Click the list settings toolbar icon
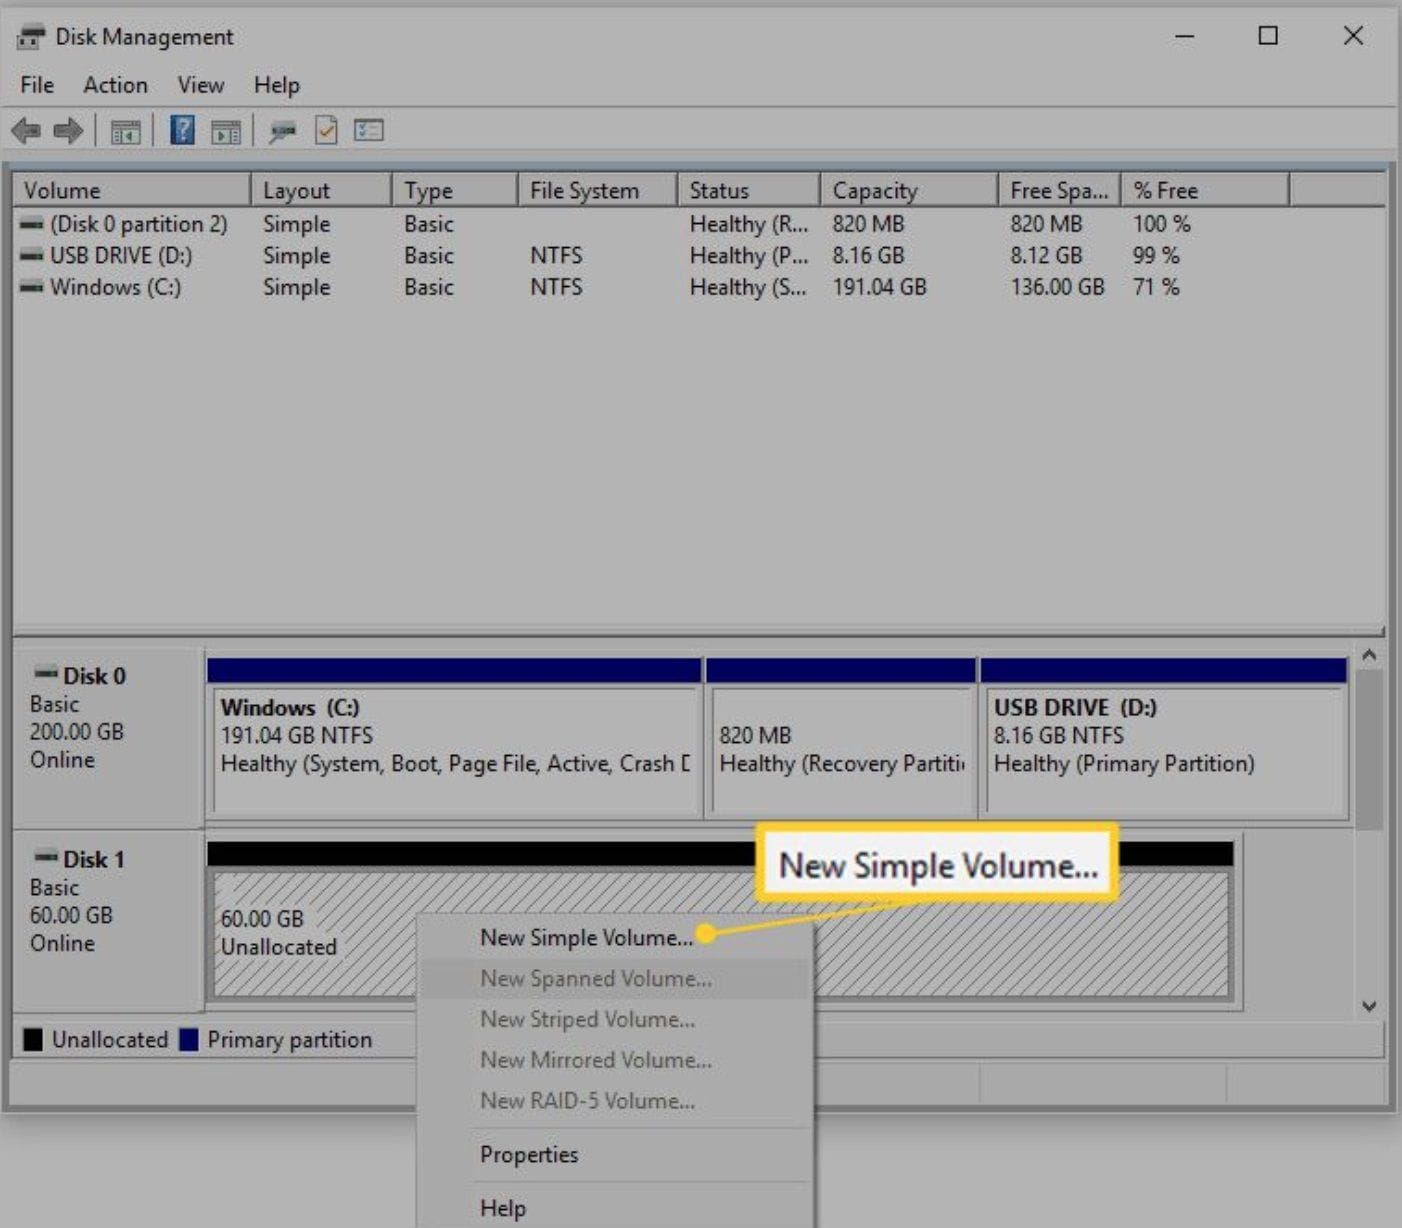The width and height of the screenshot is (1402, 1228). coord(368,130)
